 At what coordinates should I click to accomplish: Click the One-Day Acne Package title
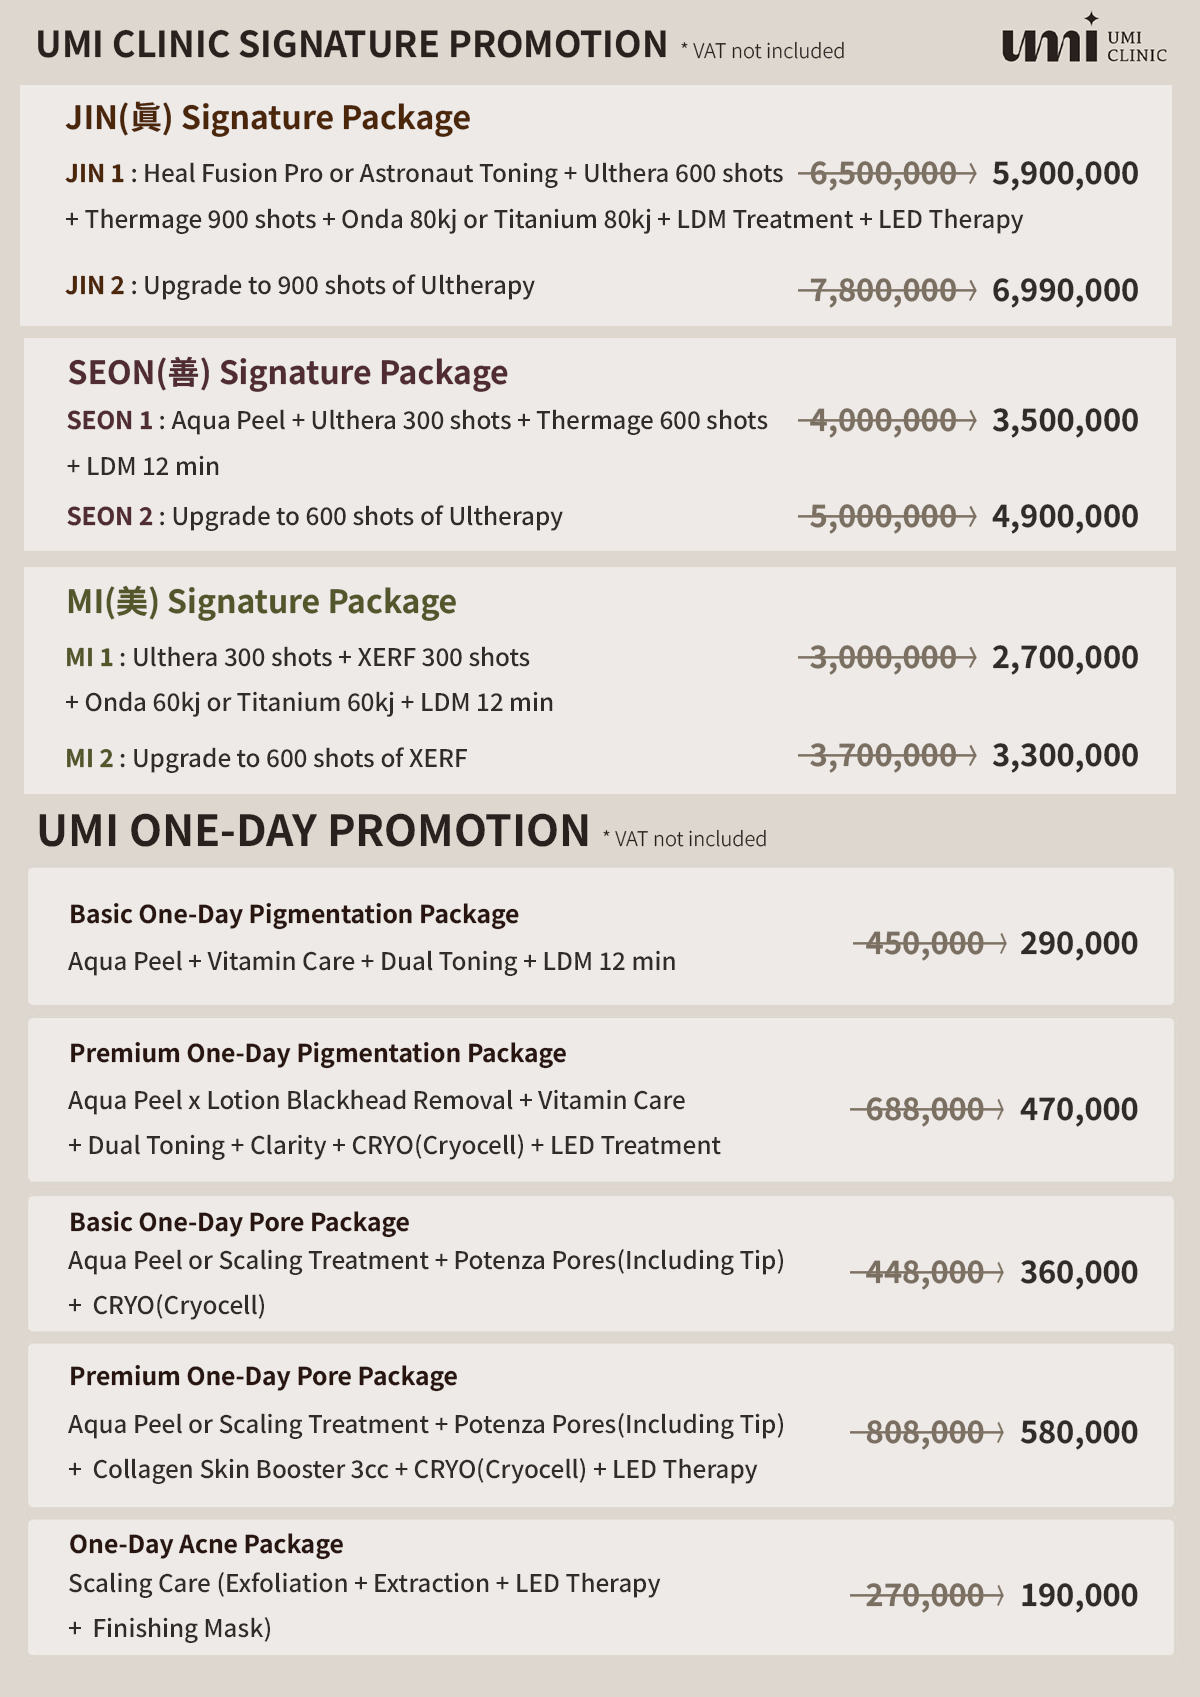(x=206, y=1544)
